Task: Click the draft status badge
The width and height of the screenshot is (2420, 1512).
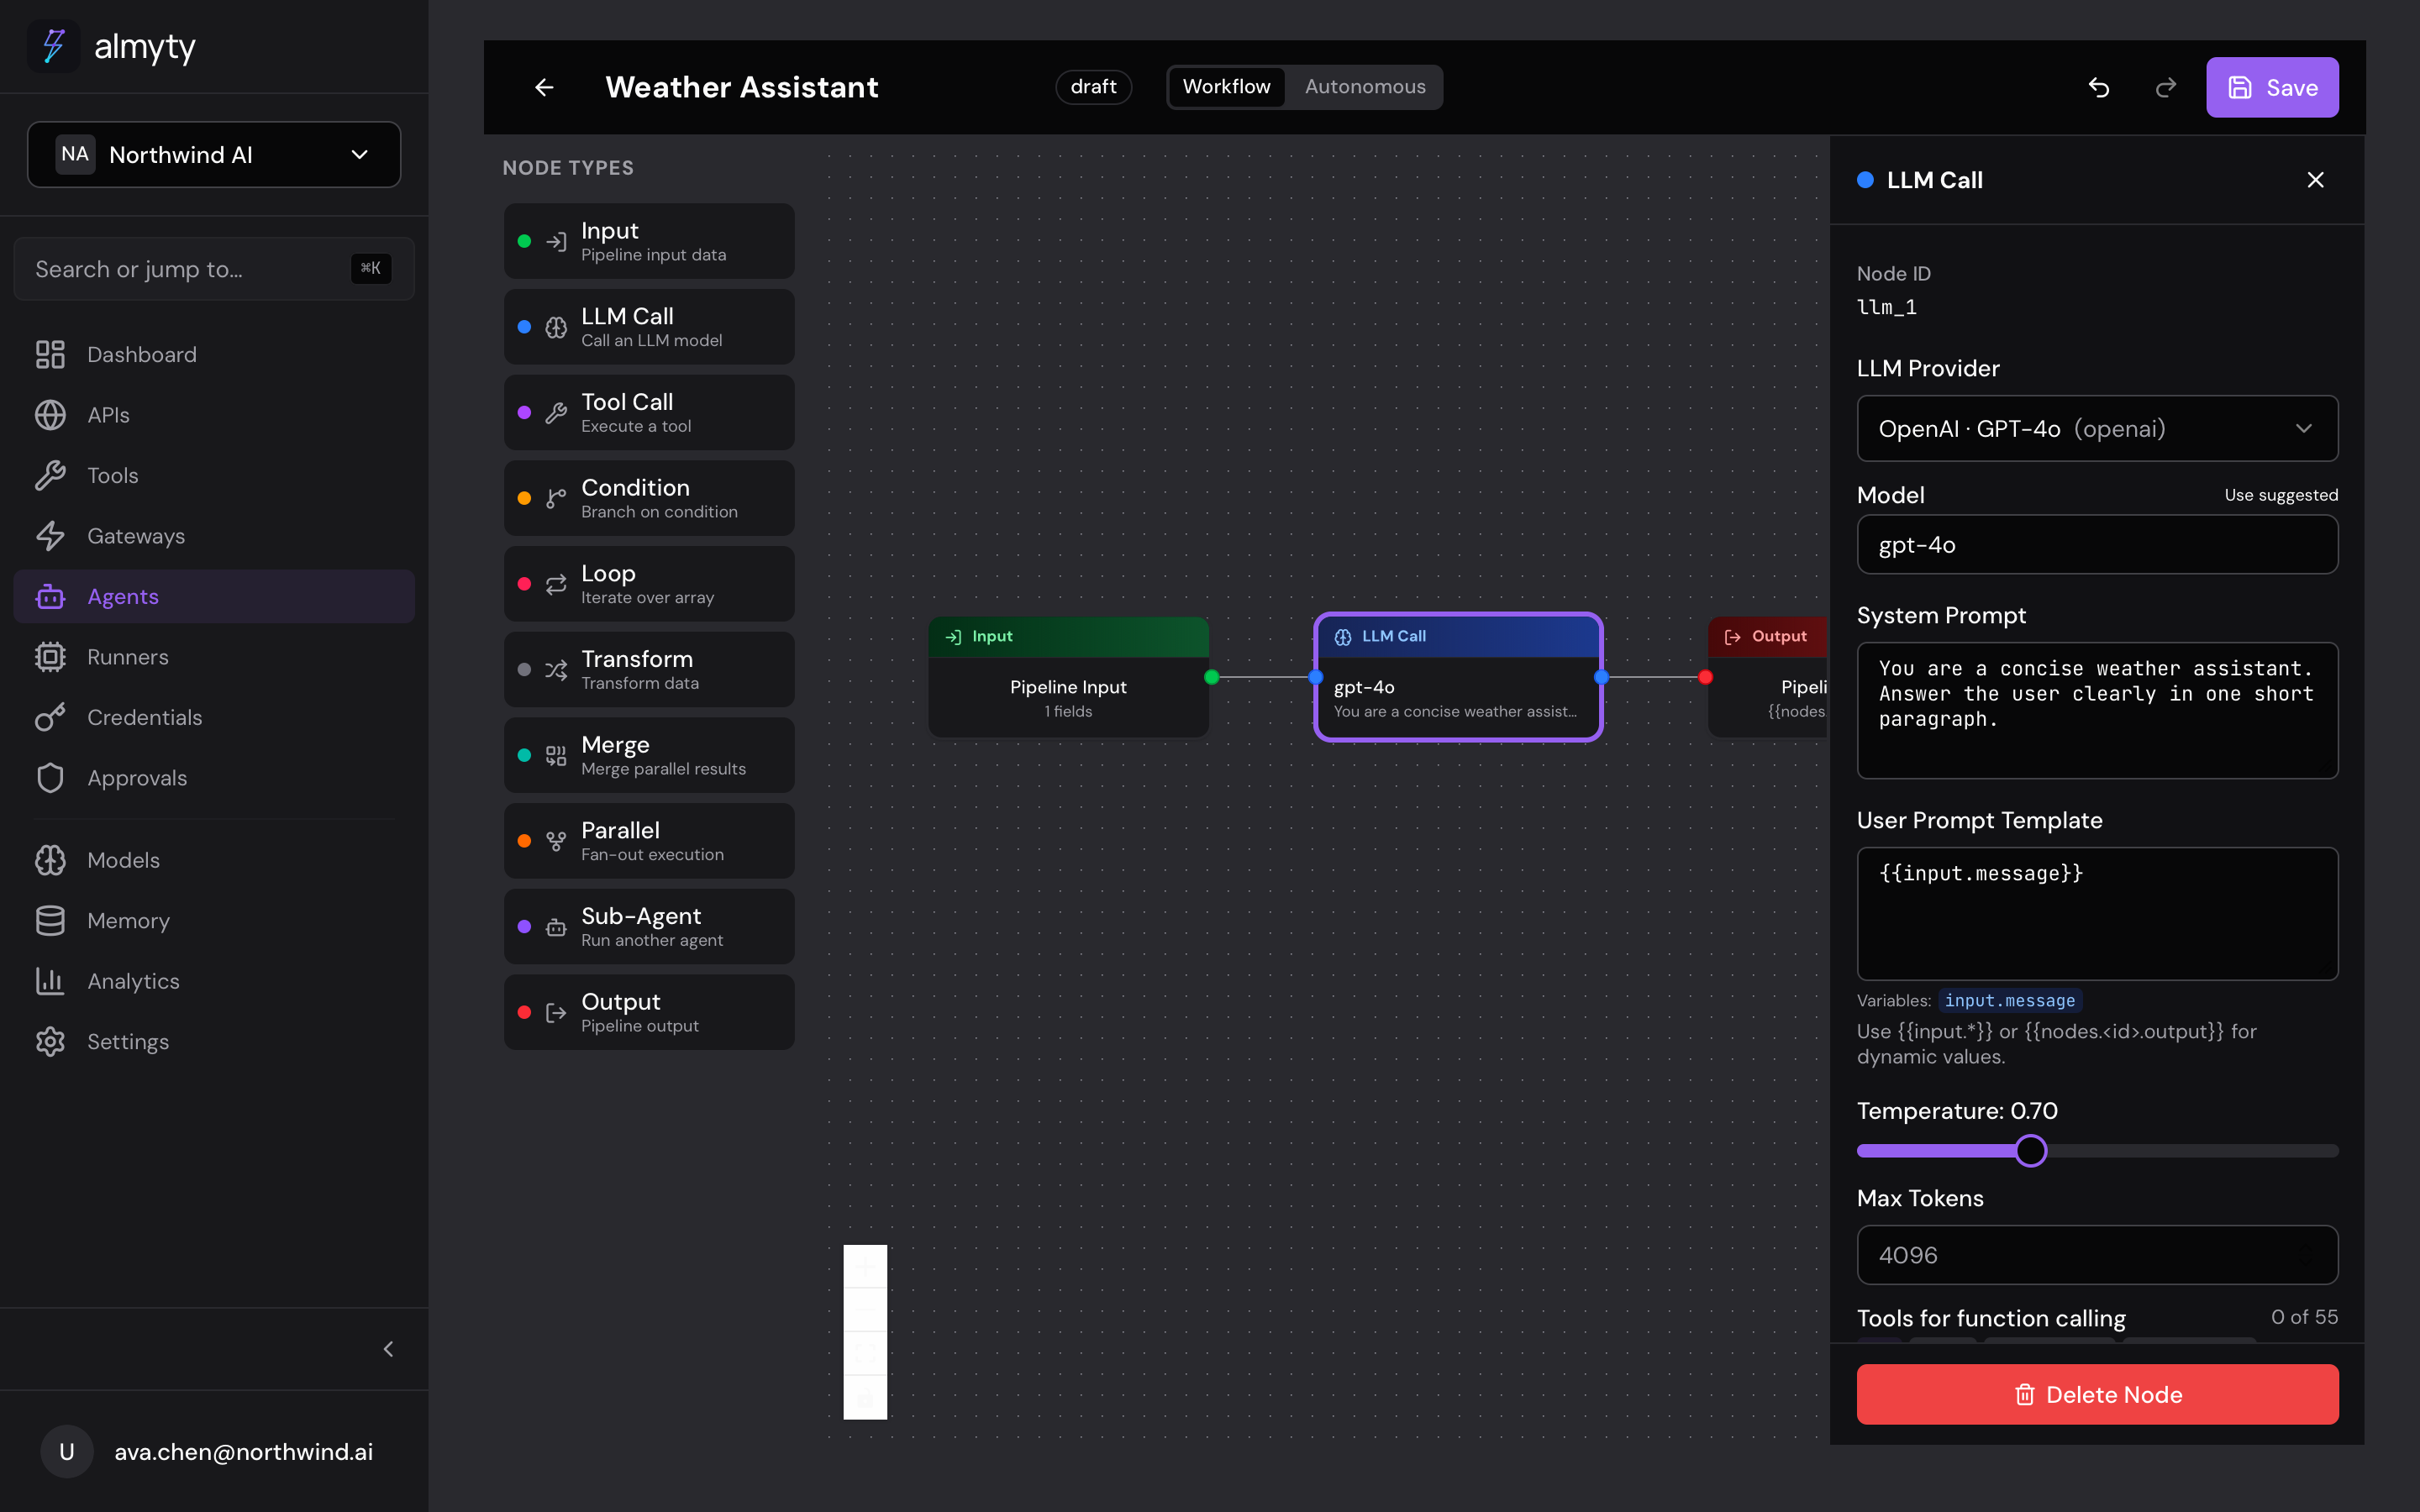Action: pos(1093,87)
